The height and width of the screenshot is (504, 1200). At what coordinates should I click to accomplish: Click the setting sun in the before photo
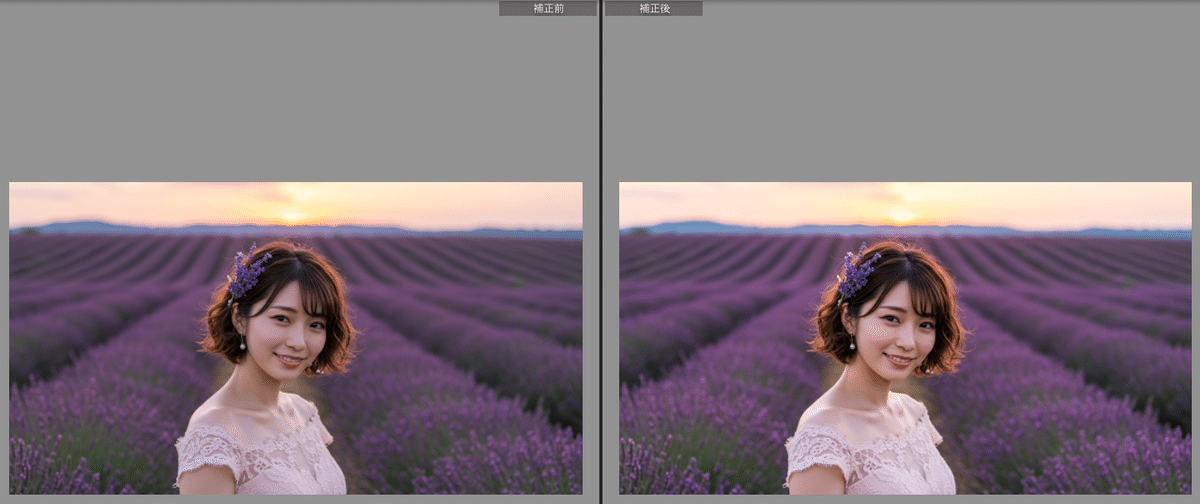click(x=293, y=214)
